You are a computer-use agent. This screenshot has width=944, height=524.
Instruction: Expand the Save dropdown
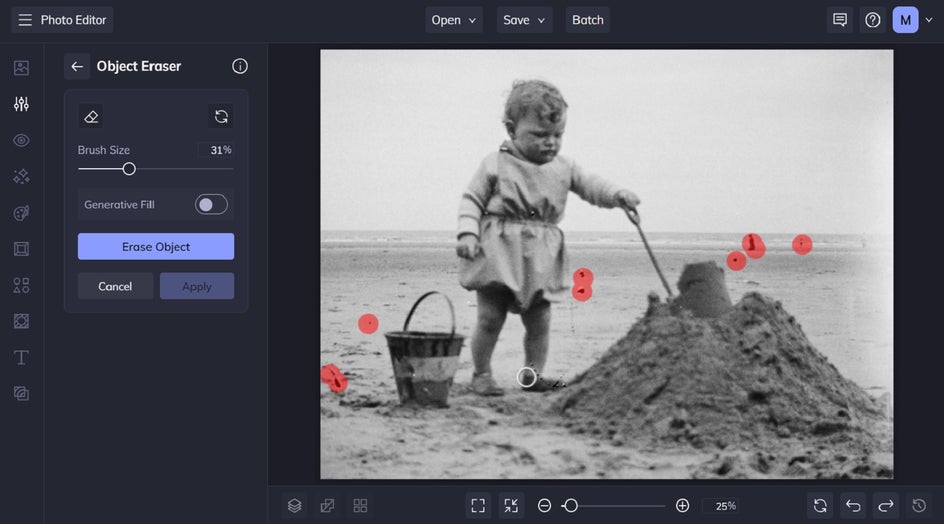coord(525,20)
